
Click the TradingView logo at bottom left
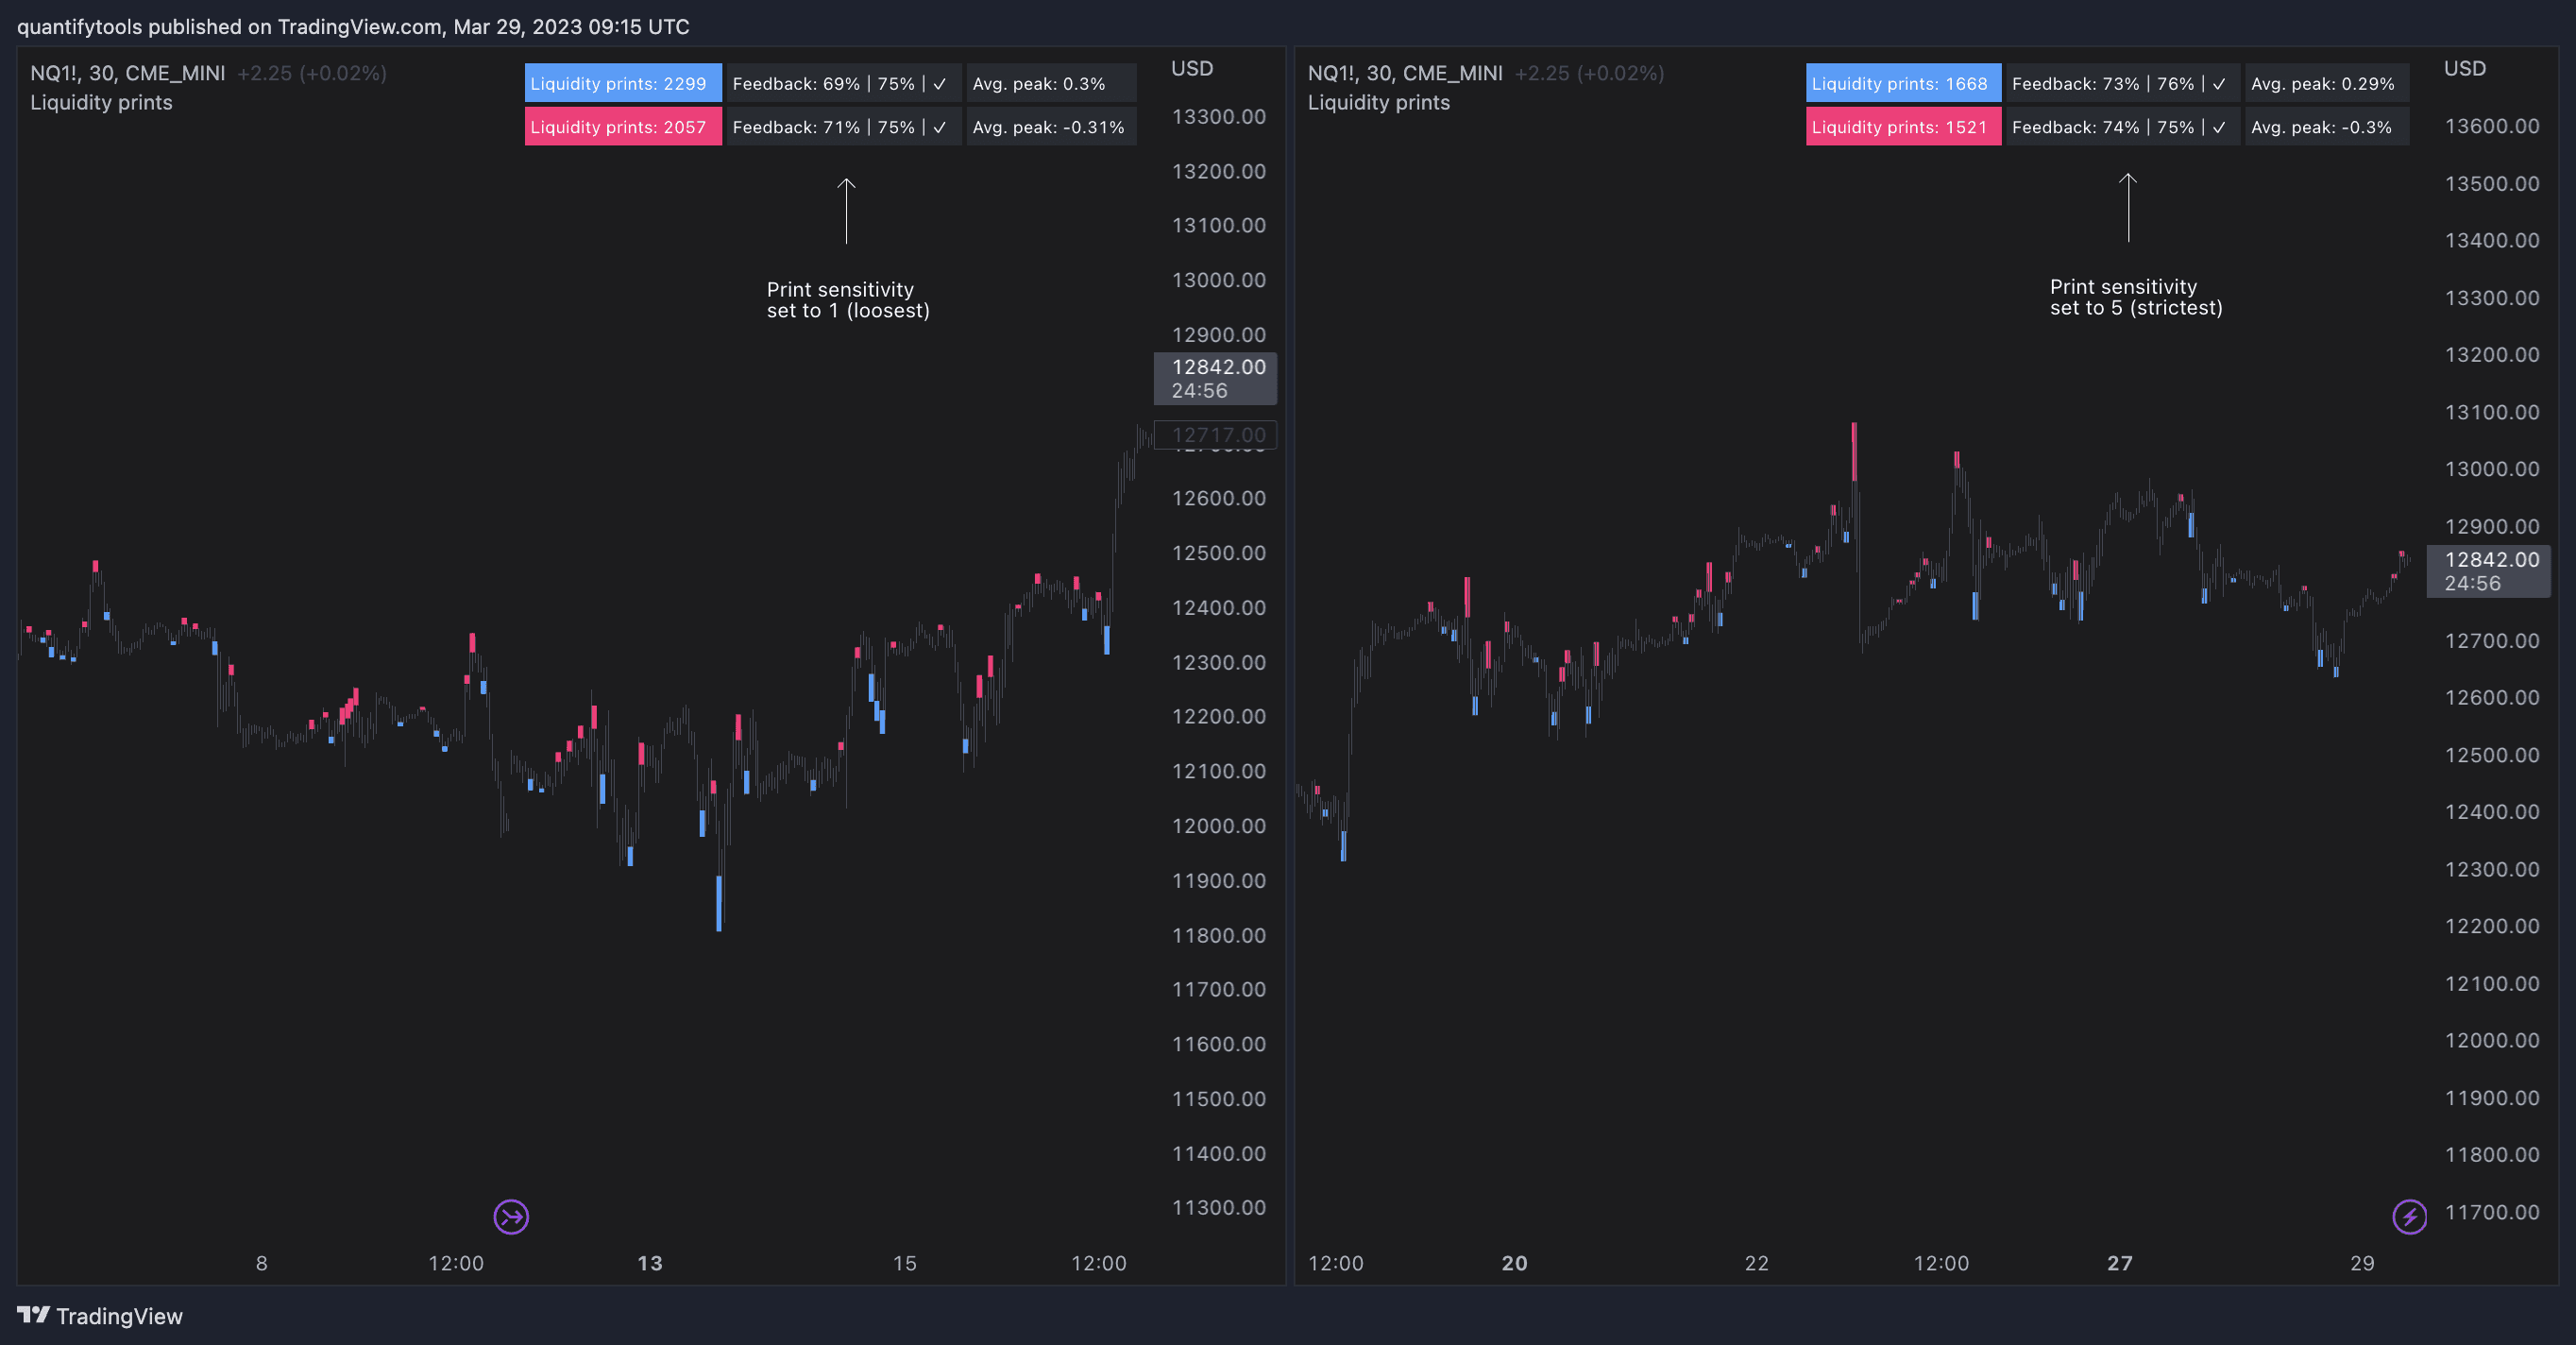(100, 1315)
